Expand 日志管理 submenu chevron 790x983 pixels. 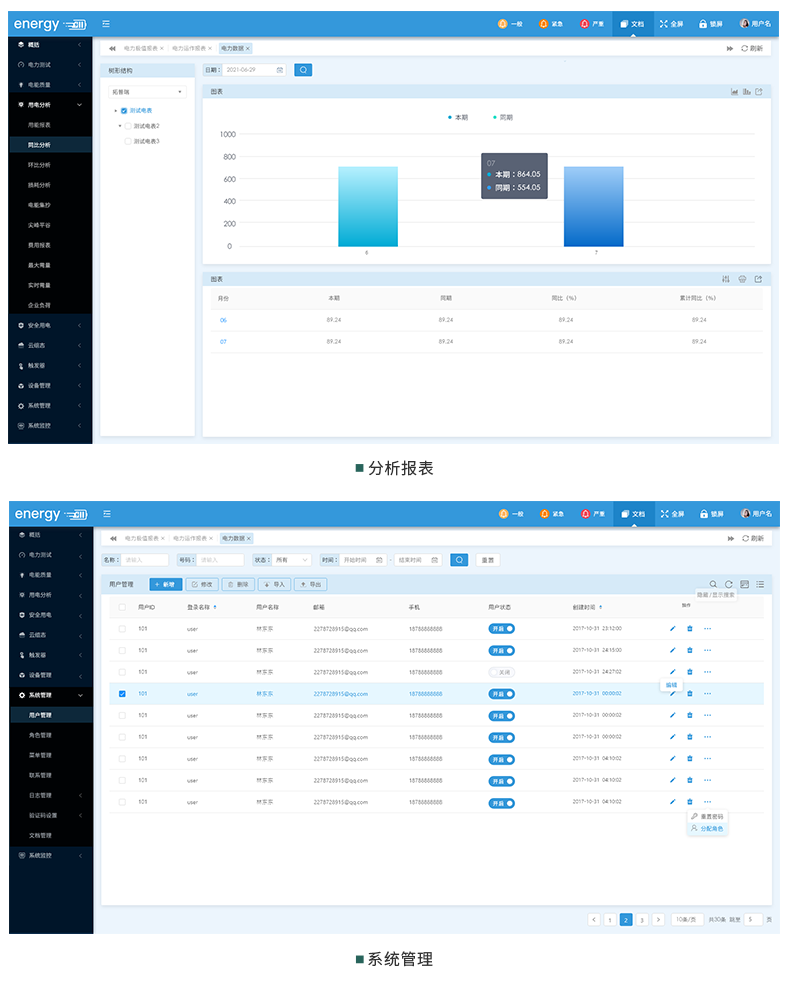click(80, 796)
